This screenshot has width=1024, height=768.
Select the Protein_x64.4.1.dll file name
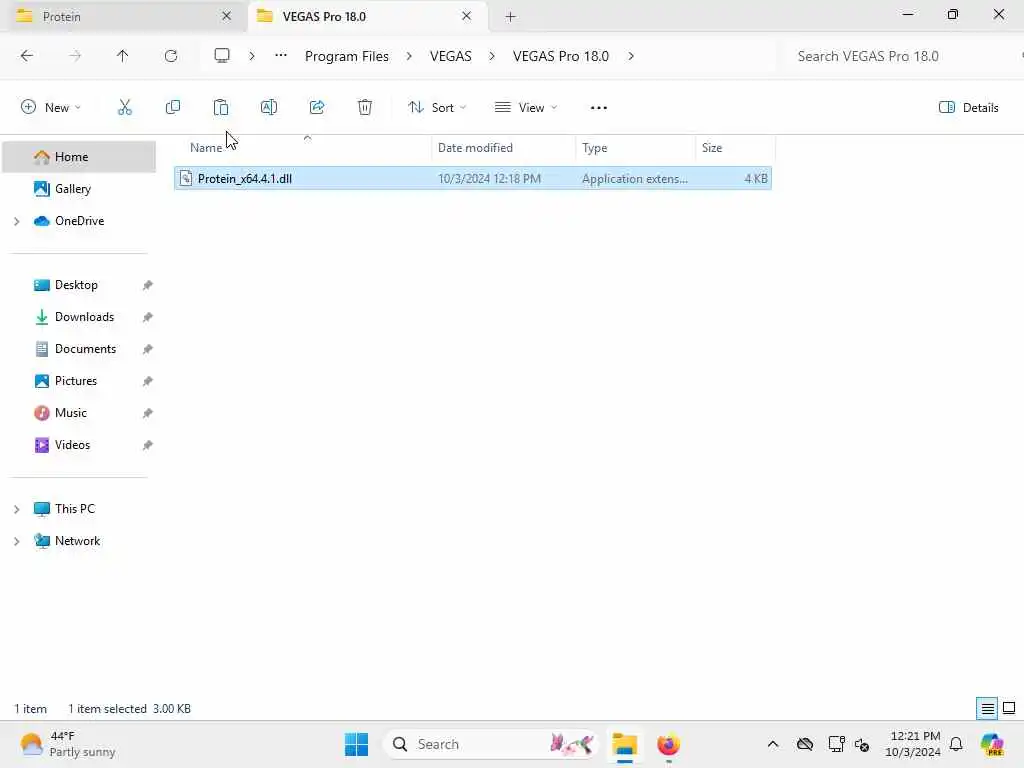tap(245, 178)
